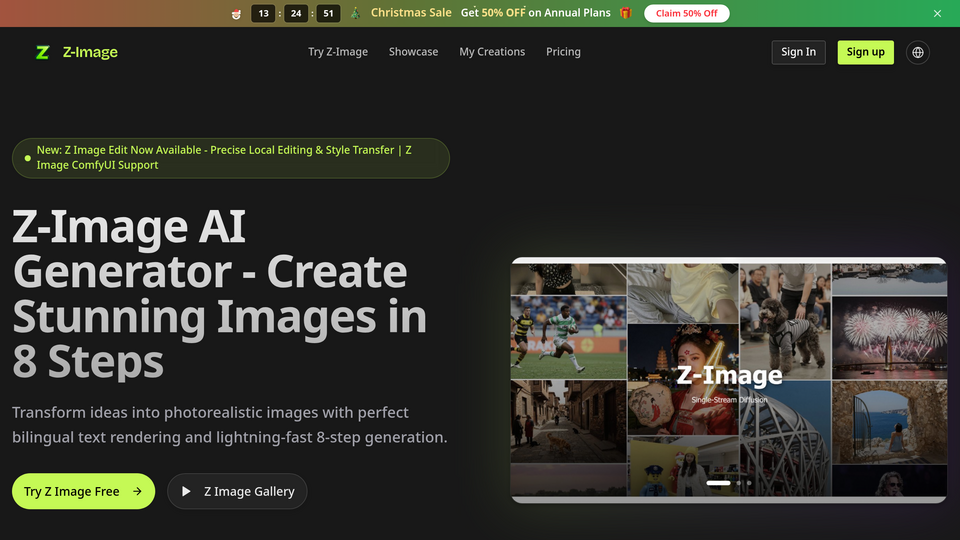Click the poodle dog image in collage
The height and width of the screenshot is (540, 960).
pos(785,321)
